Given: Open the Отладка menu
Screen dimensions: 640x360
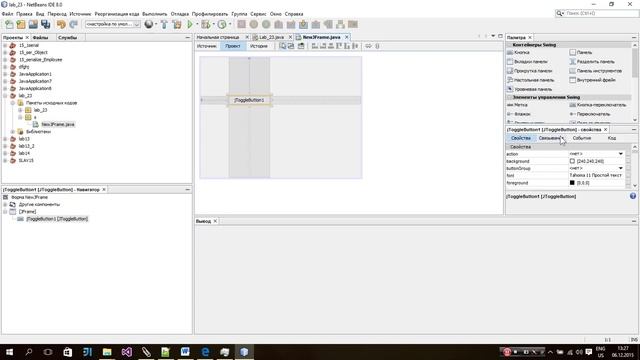Looking at the screenshot, I should pyautogui.click(x=180, y=14).
